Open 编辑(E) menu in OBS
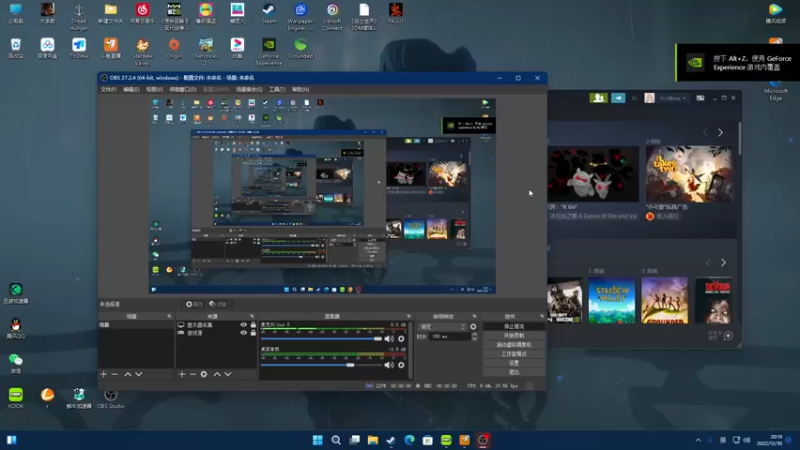 tap(131, 89)
